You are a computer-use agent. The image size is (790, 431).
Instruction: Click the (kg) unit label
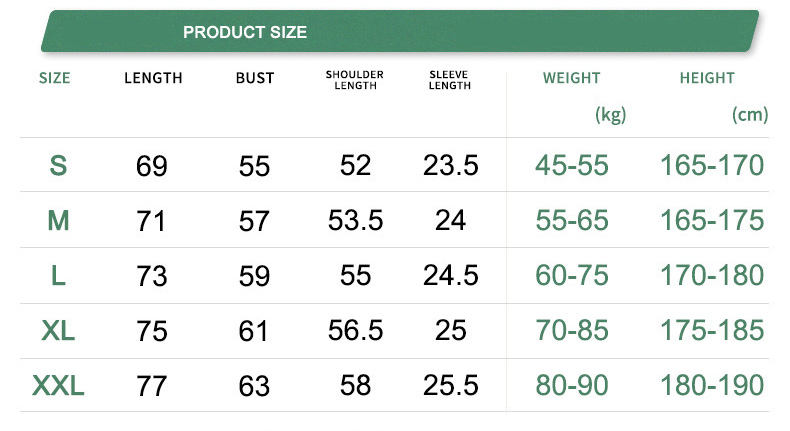[610, 115]
